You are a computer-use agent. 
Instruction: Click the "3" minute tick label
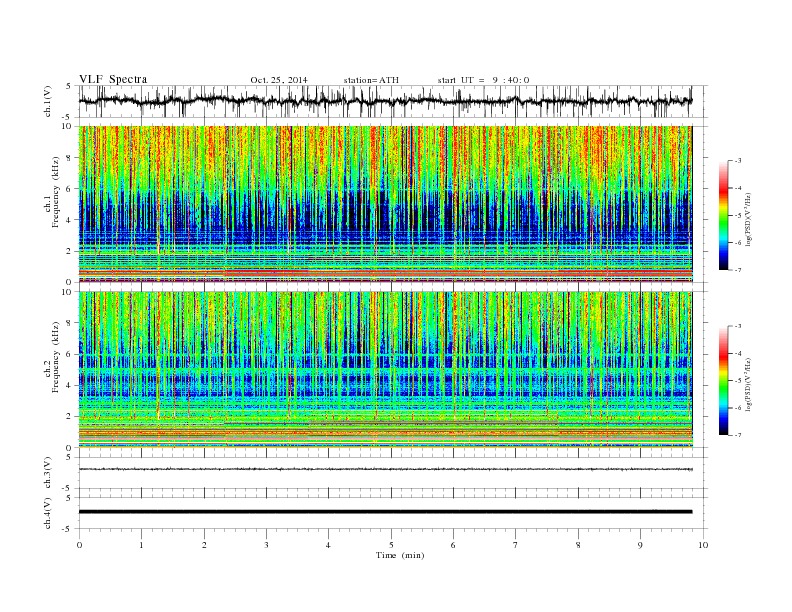(266, 545)
